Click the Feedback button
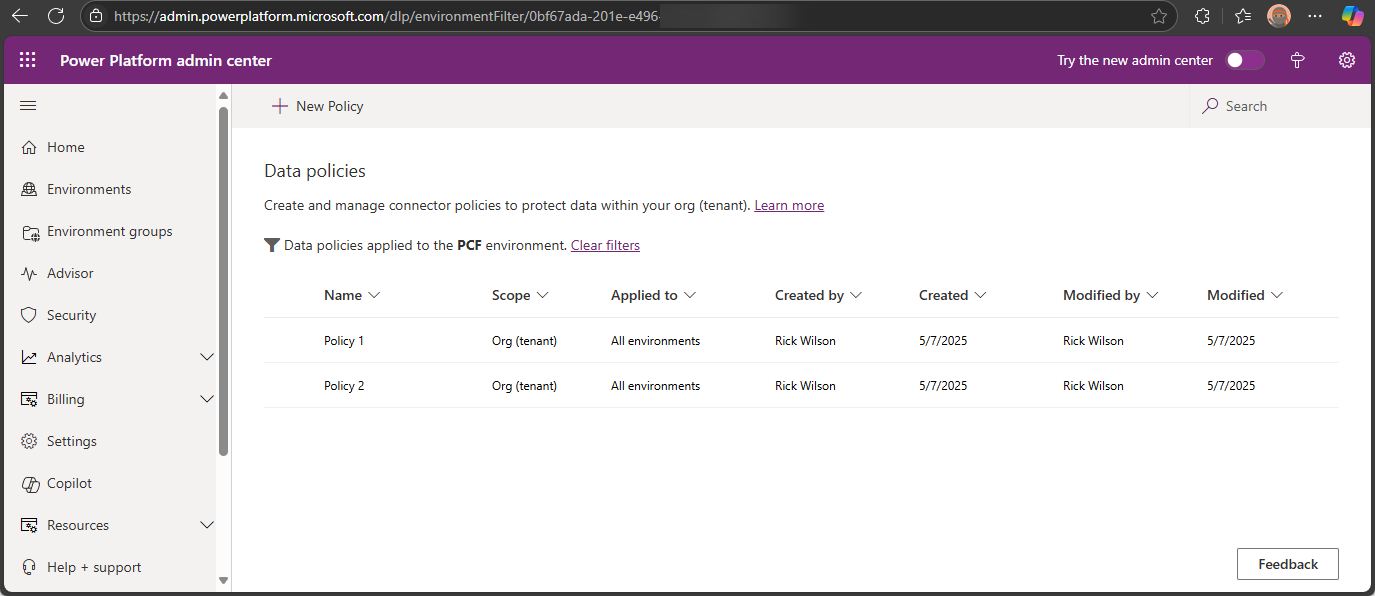This screenshot has width=1375, height=596. click(x=1288, y=564)
